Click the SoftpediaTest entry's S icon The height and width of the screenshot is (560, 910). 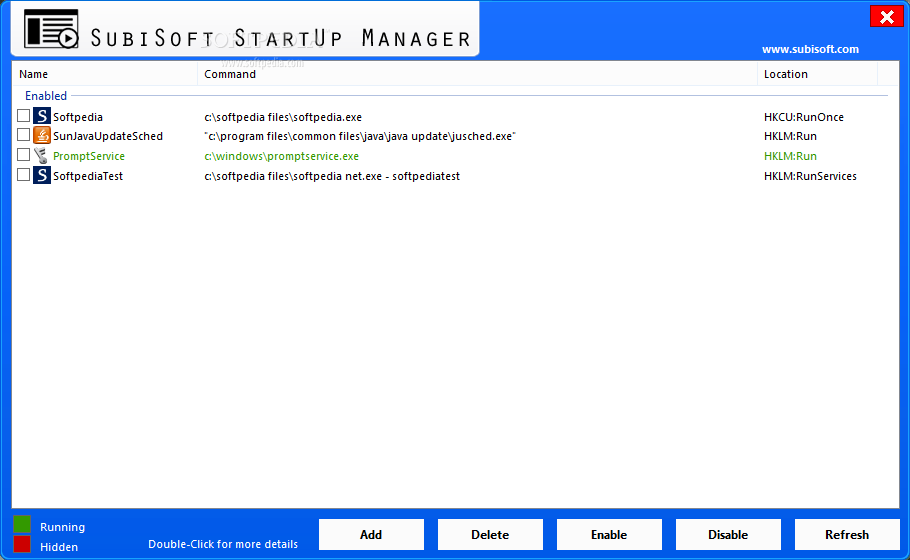point(41,175)
